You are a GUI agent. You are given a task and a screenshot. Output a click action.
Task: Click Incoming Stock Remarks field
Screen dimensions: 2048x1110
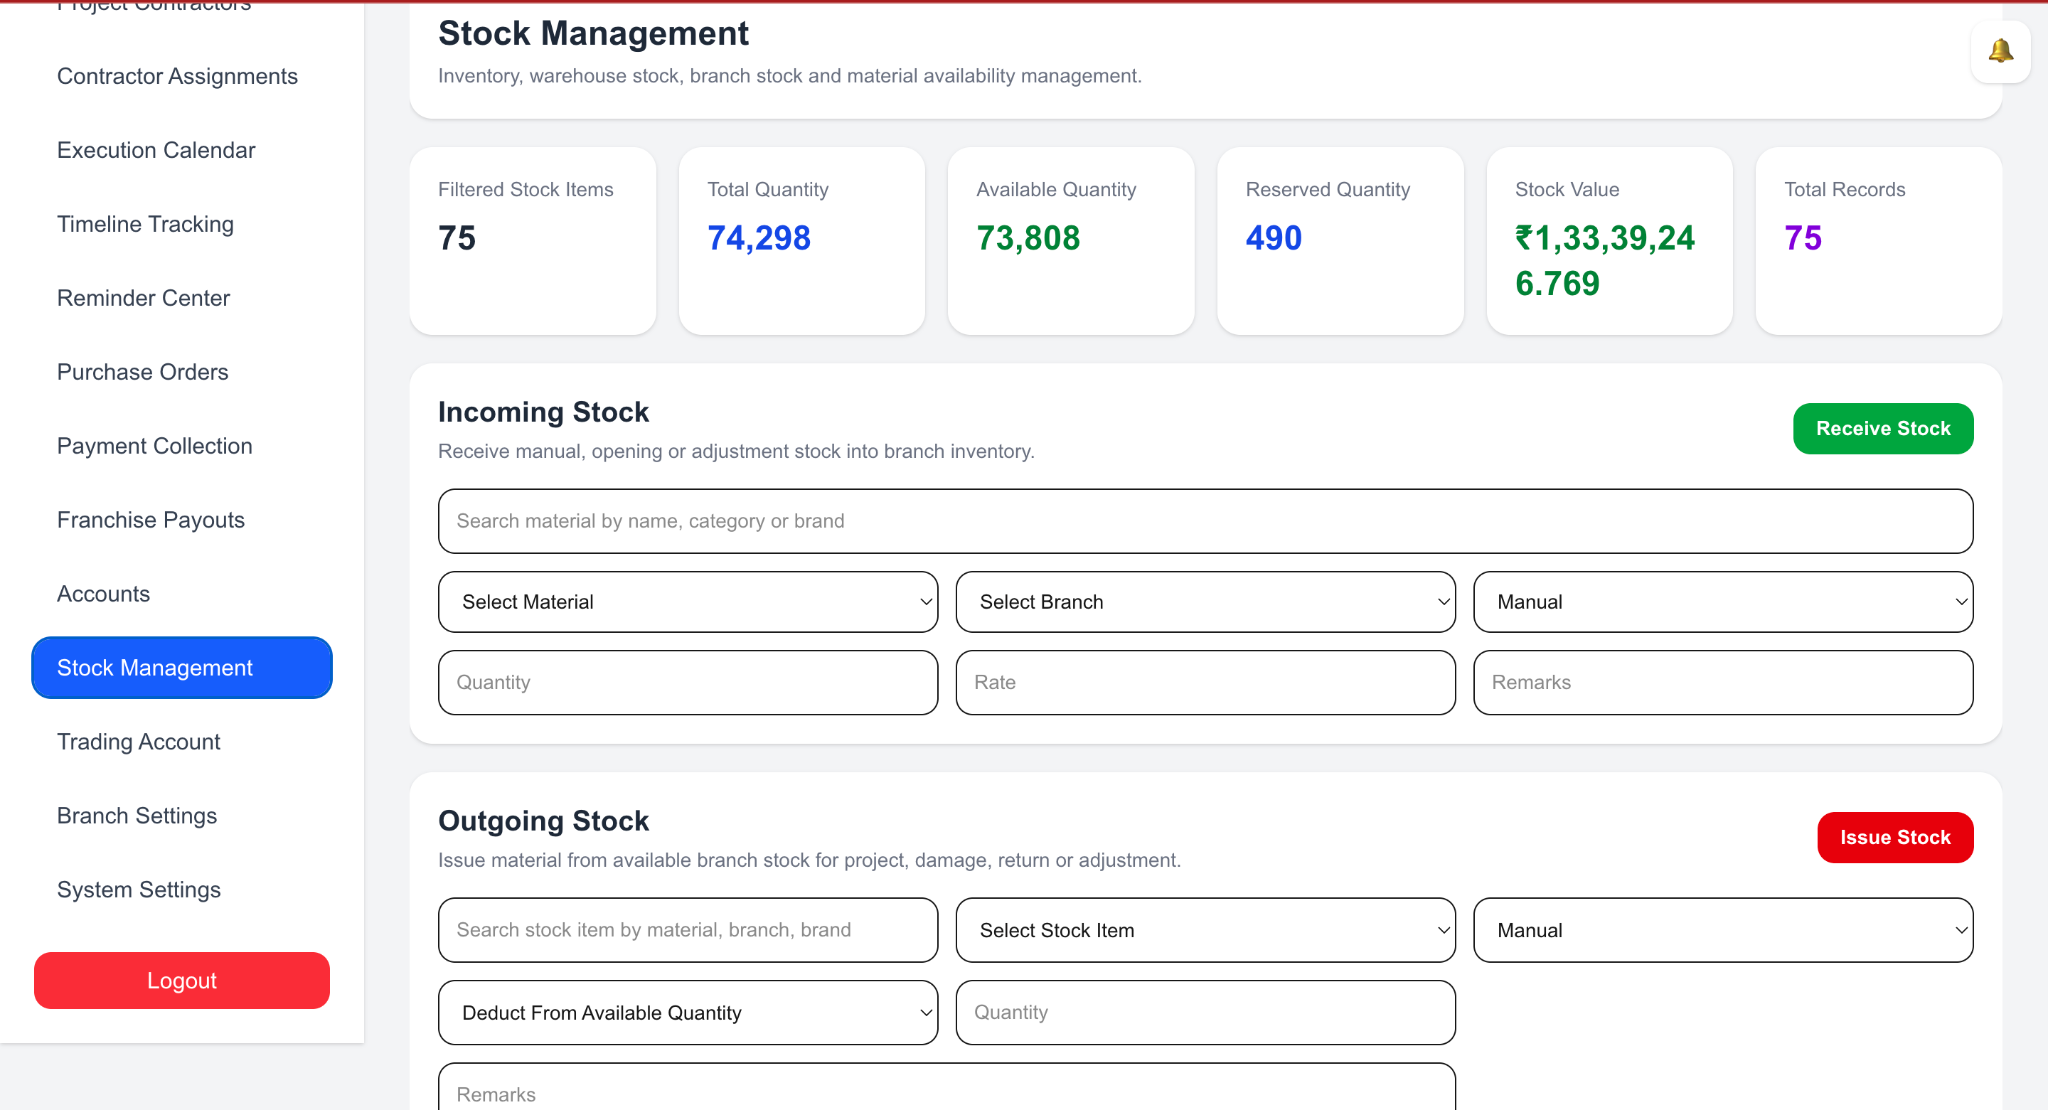click(x=1723, y=683)
